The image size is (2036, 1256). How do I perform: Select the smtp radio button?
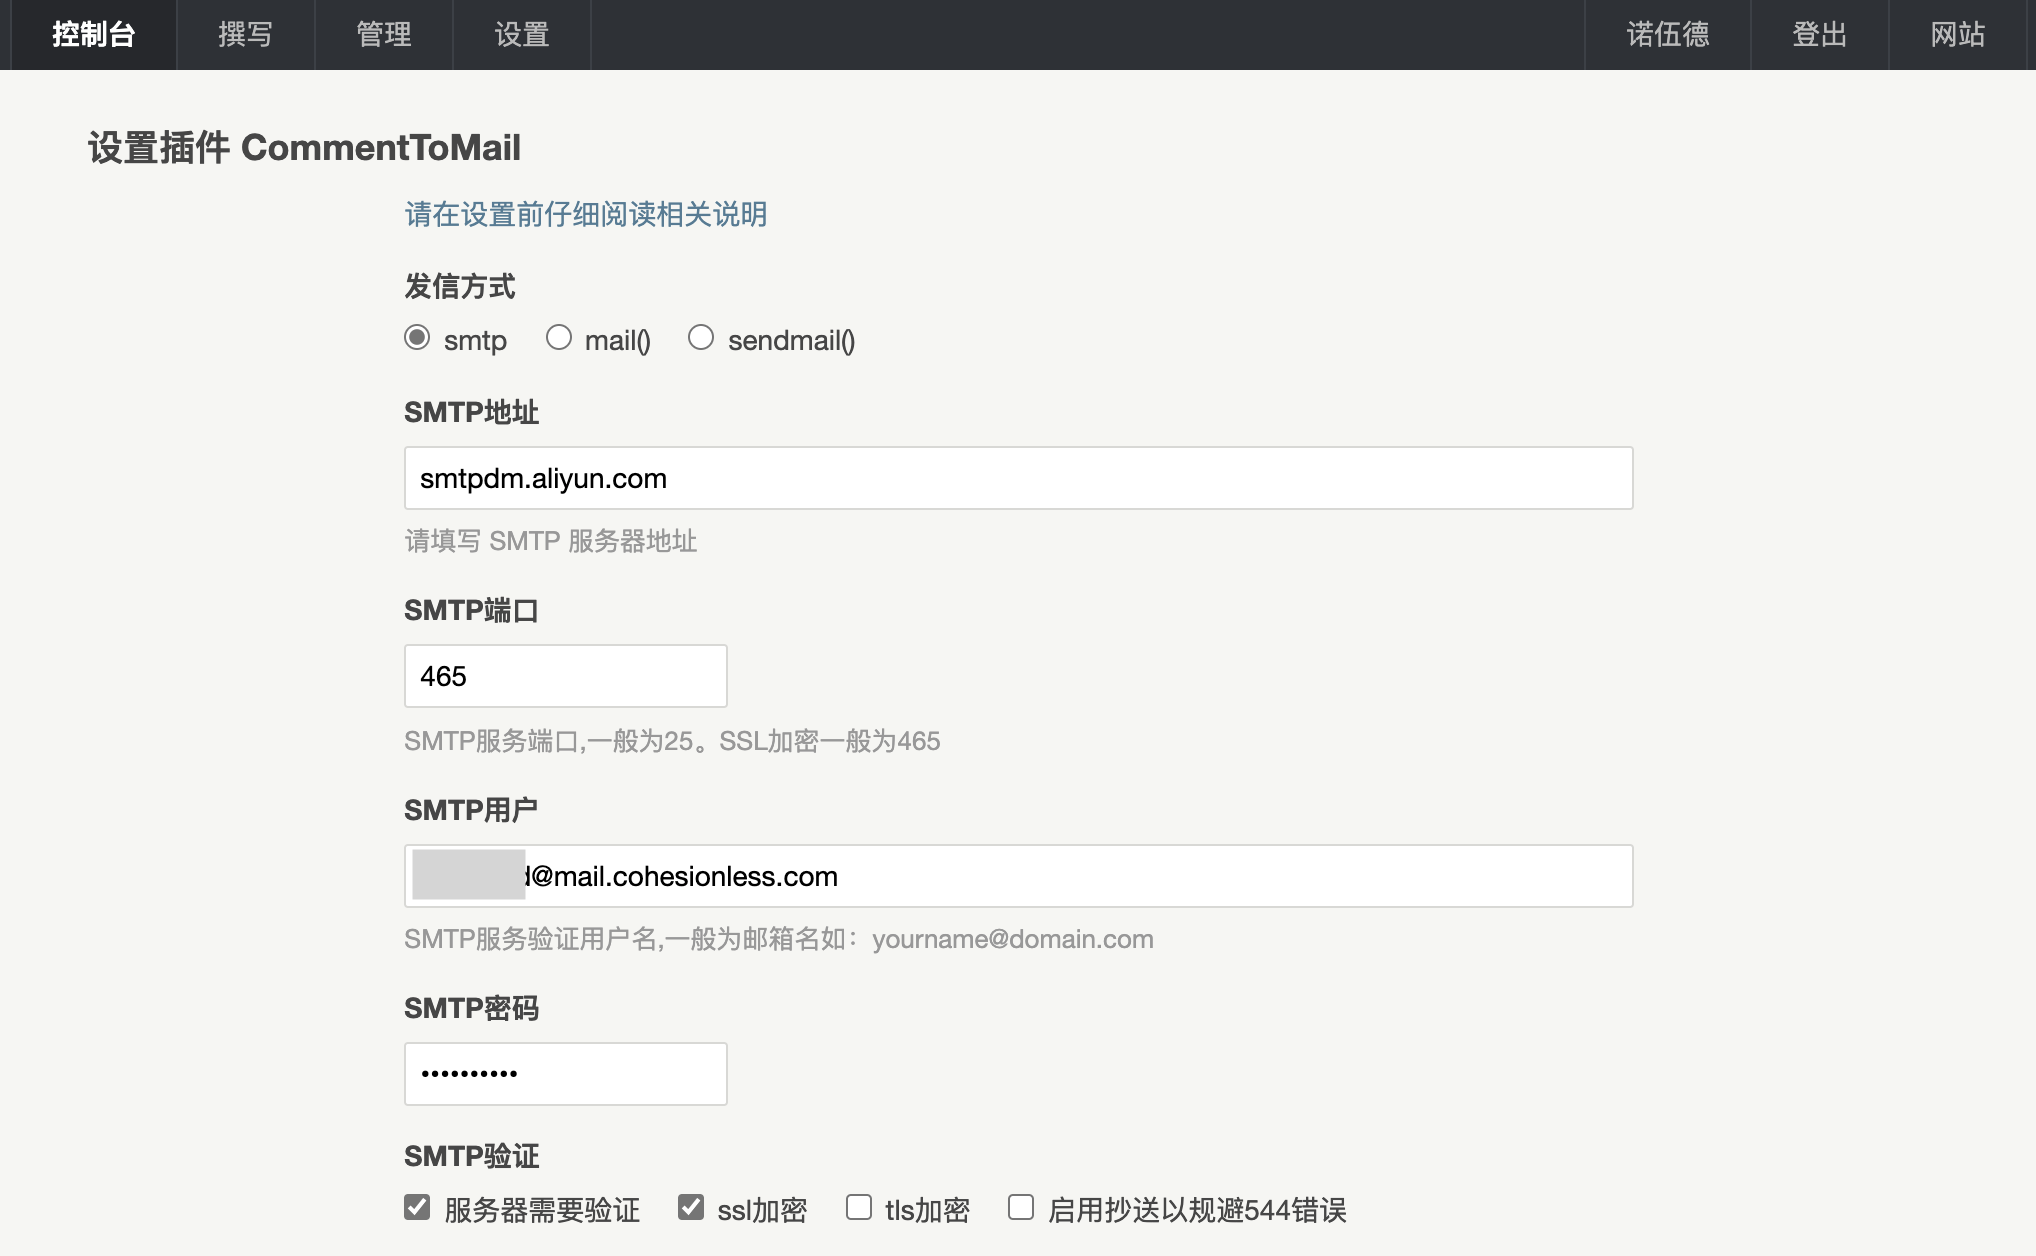(417, 338)
